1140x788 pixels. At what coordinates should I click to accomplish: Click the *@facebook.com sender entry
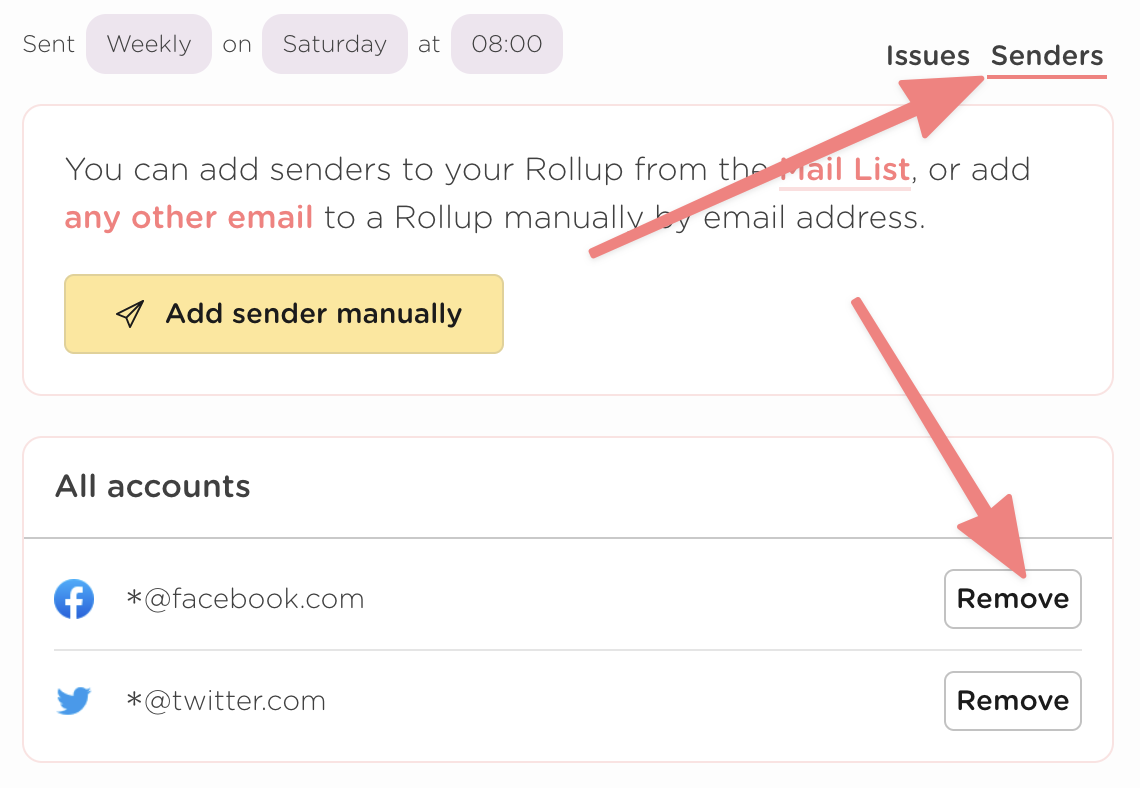245,598
